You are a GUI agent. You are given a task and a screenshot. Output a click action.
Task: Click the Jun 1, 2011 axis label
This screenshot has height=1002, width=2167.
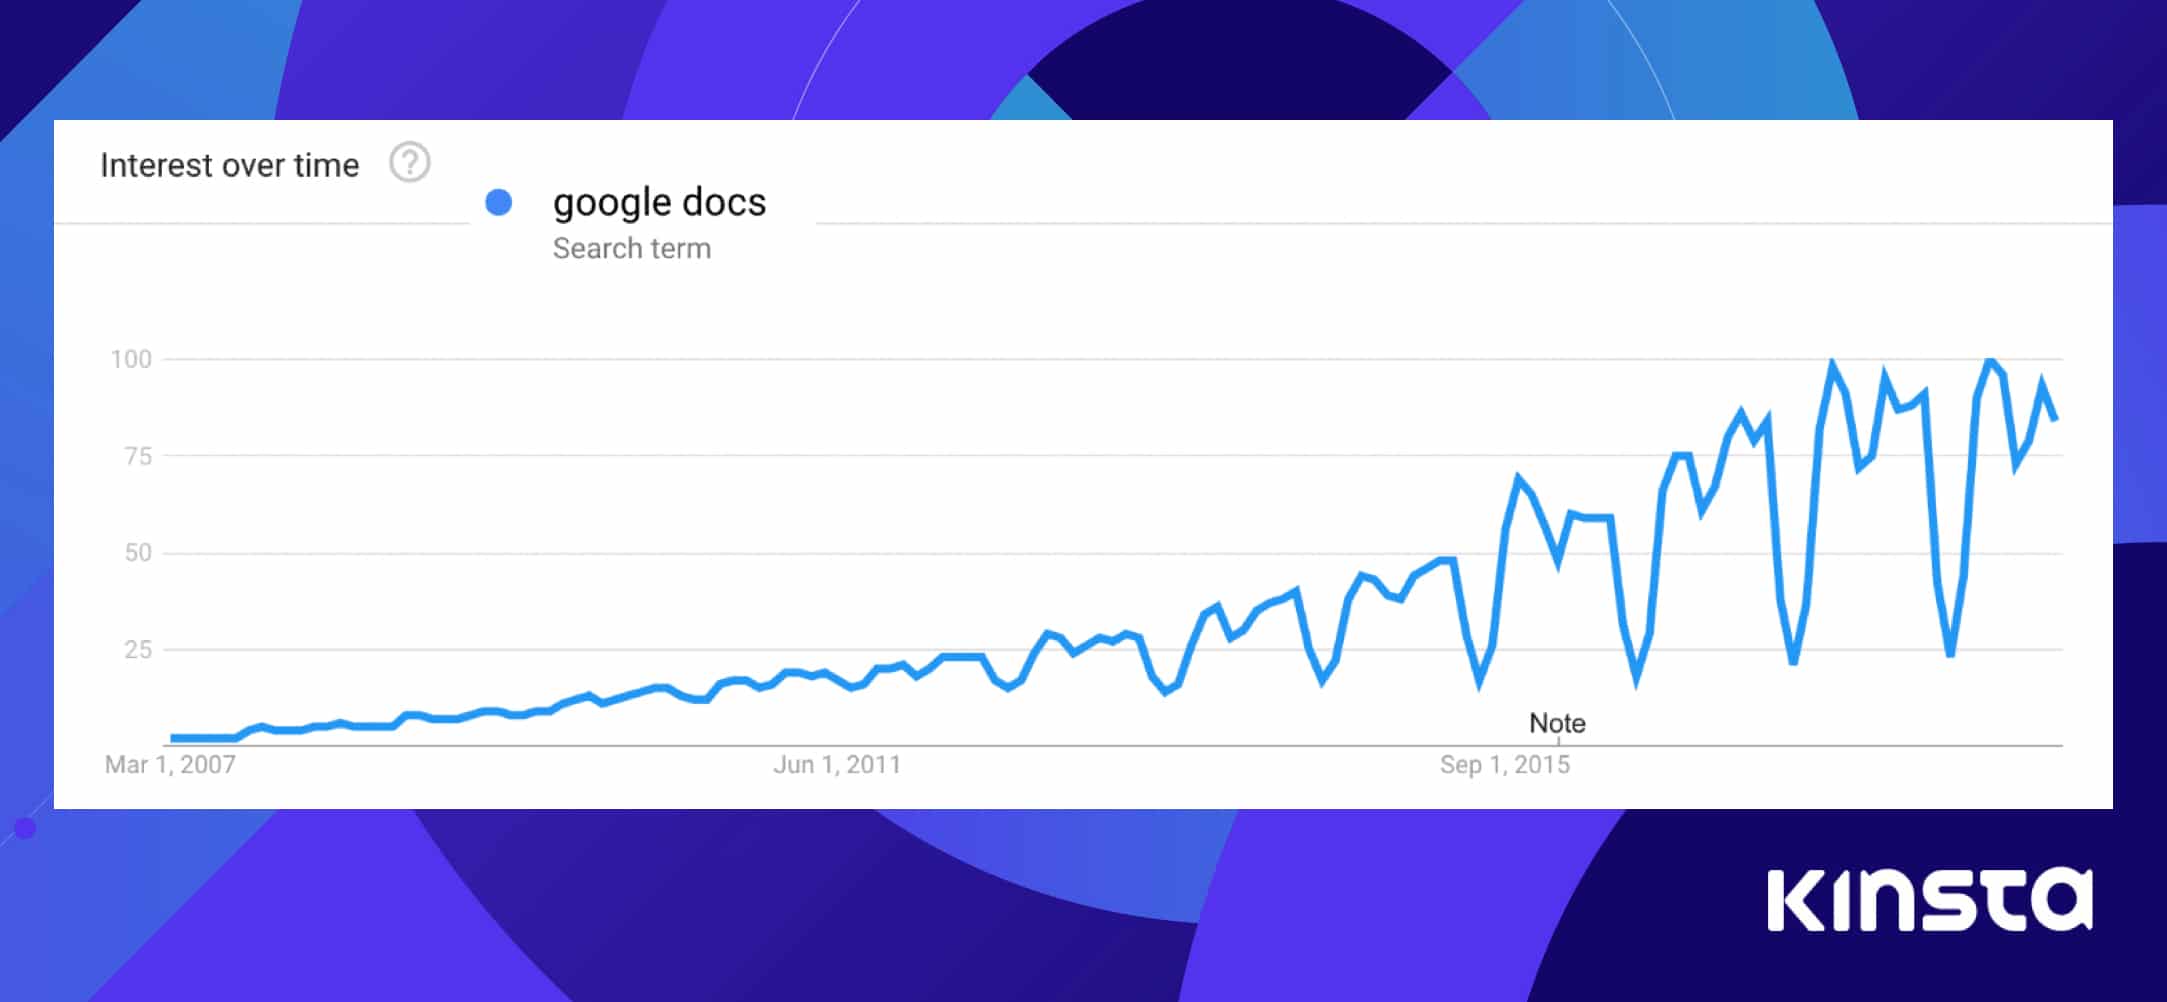click(837, 765)
